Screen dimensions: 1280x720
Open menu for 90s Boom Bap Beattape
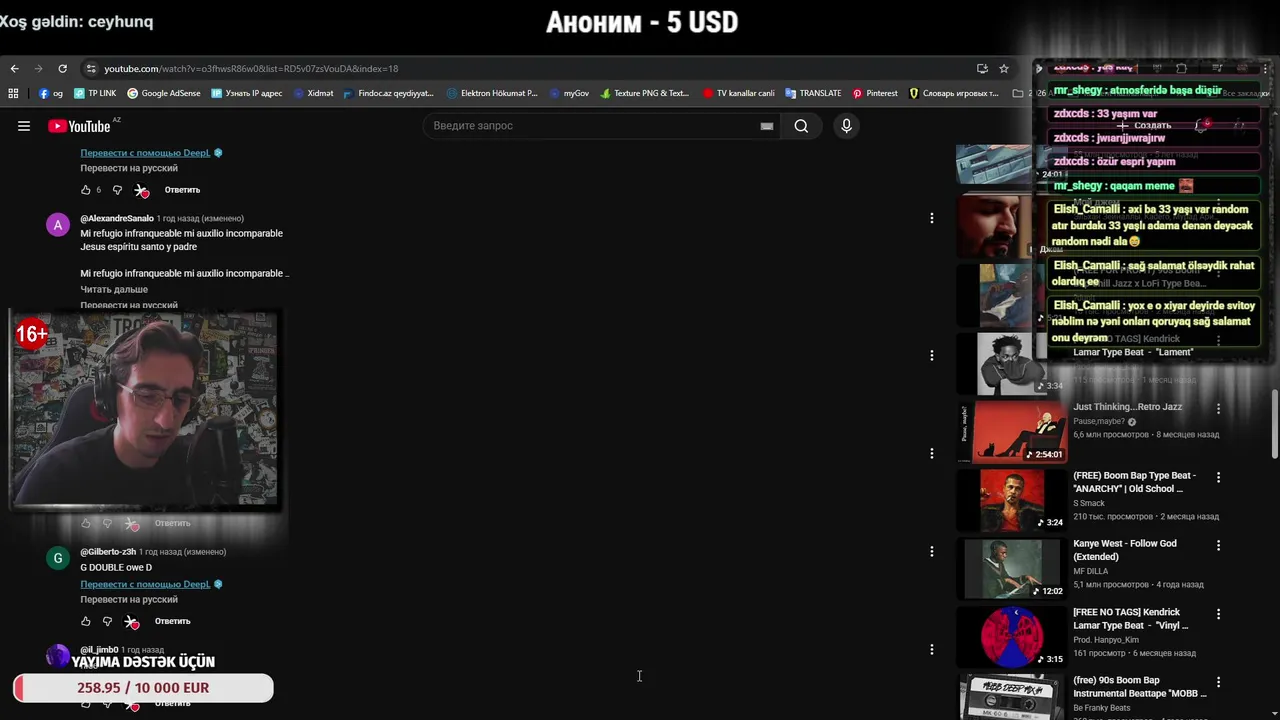coord(1218,682)
